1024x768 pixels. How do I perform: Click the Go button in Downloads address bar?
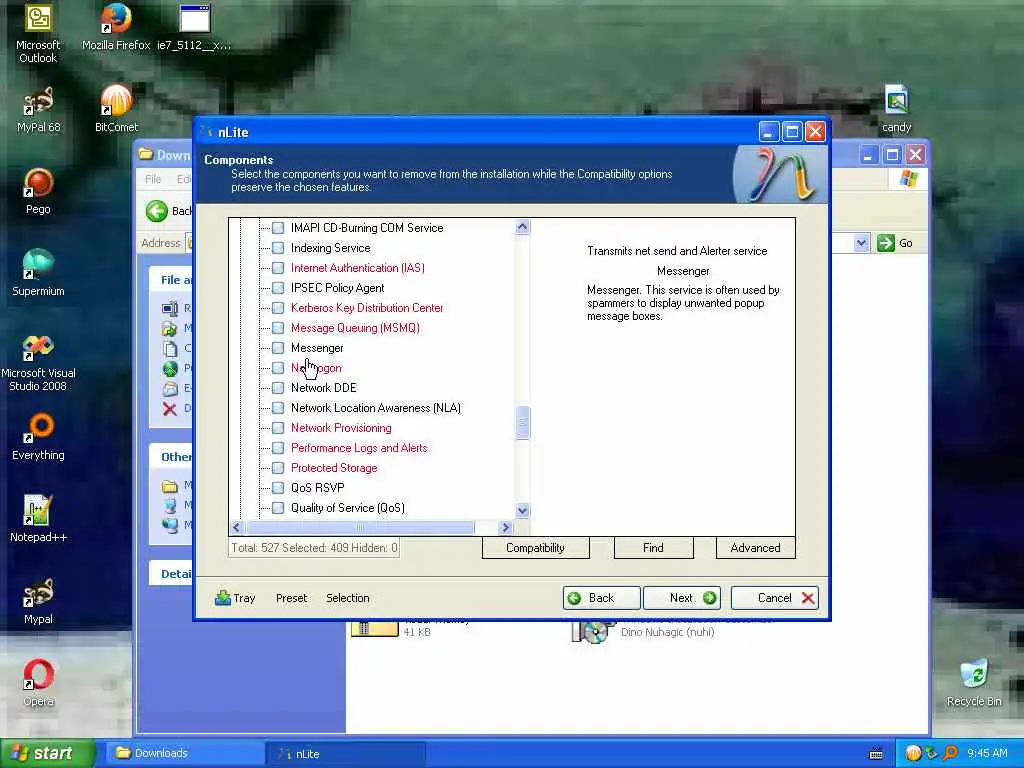click(x=895, y=243)
